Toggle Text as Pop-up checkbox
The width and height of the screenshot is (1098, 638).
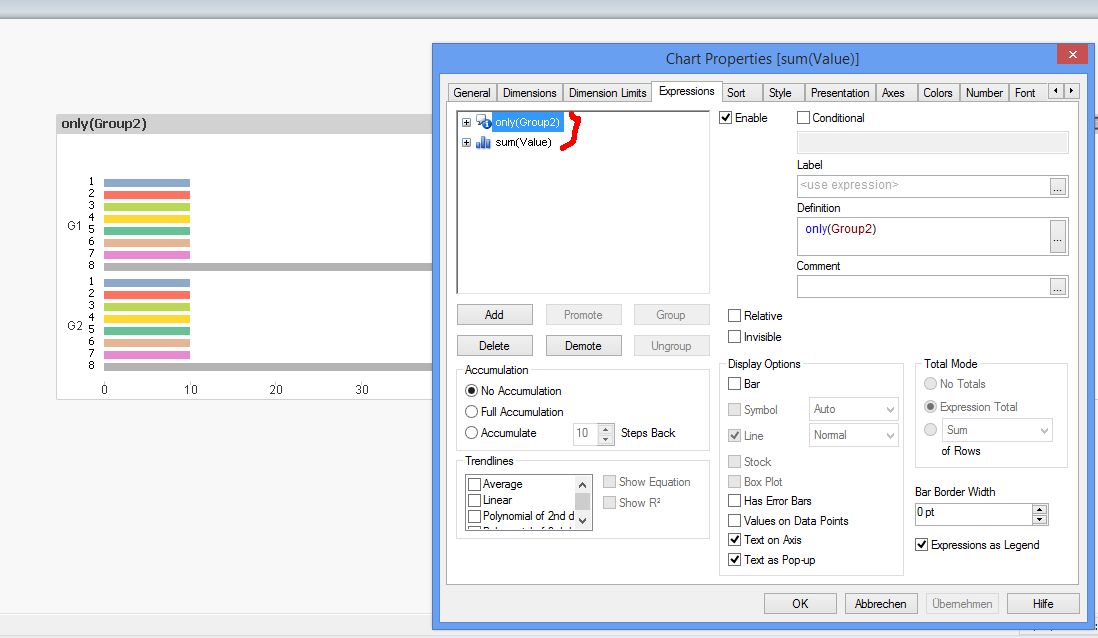pyautogui.click(x=735, y=560)
